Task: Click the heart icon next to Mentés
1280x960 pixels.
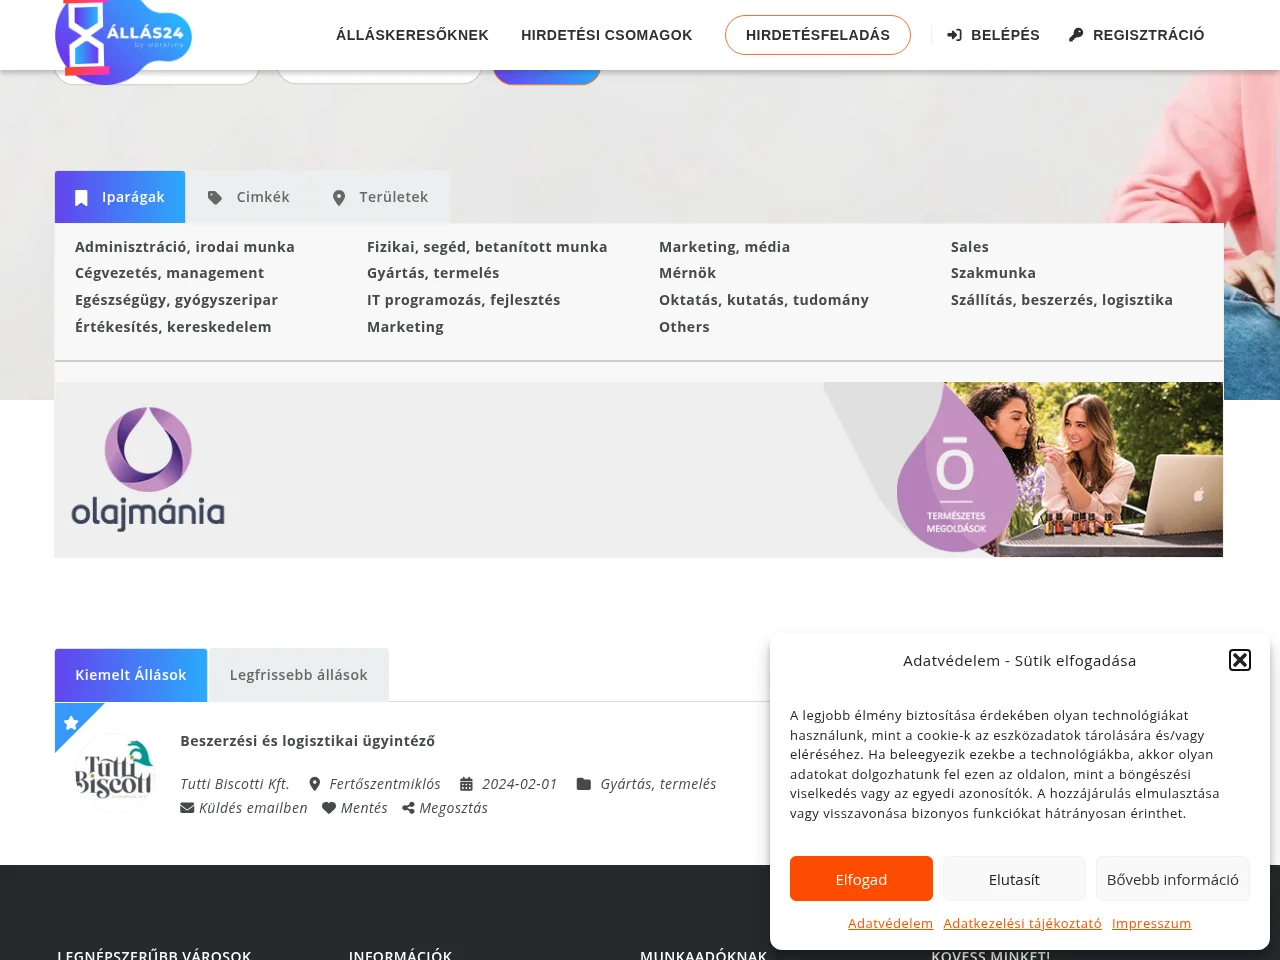Action: [329, 808]
